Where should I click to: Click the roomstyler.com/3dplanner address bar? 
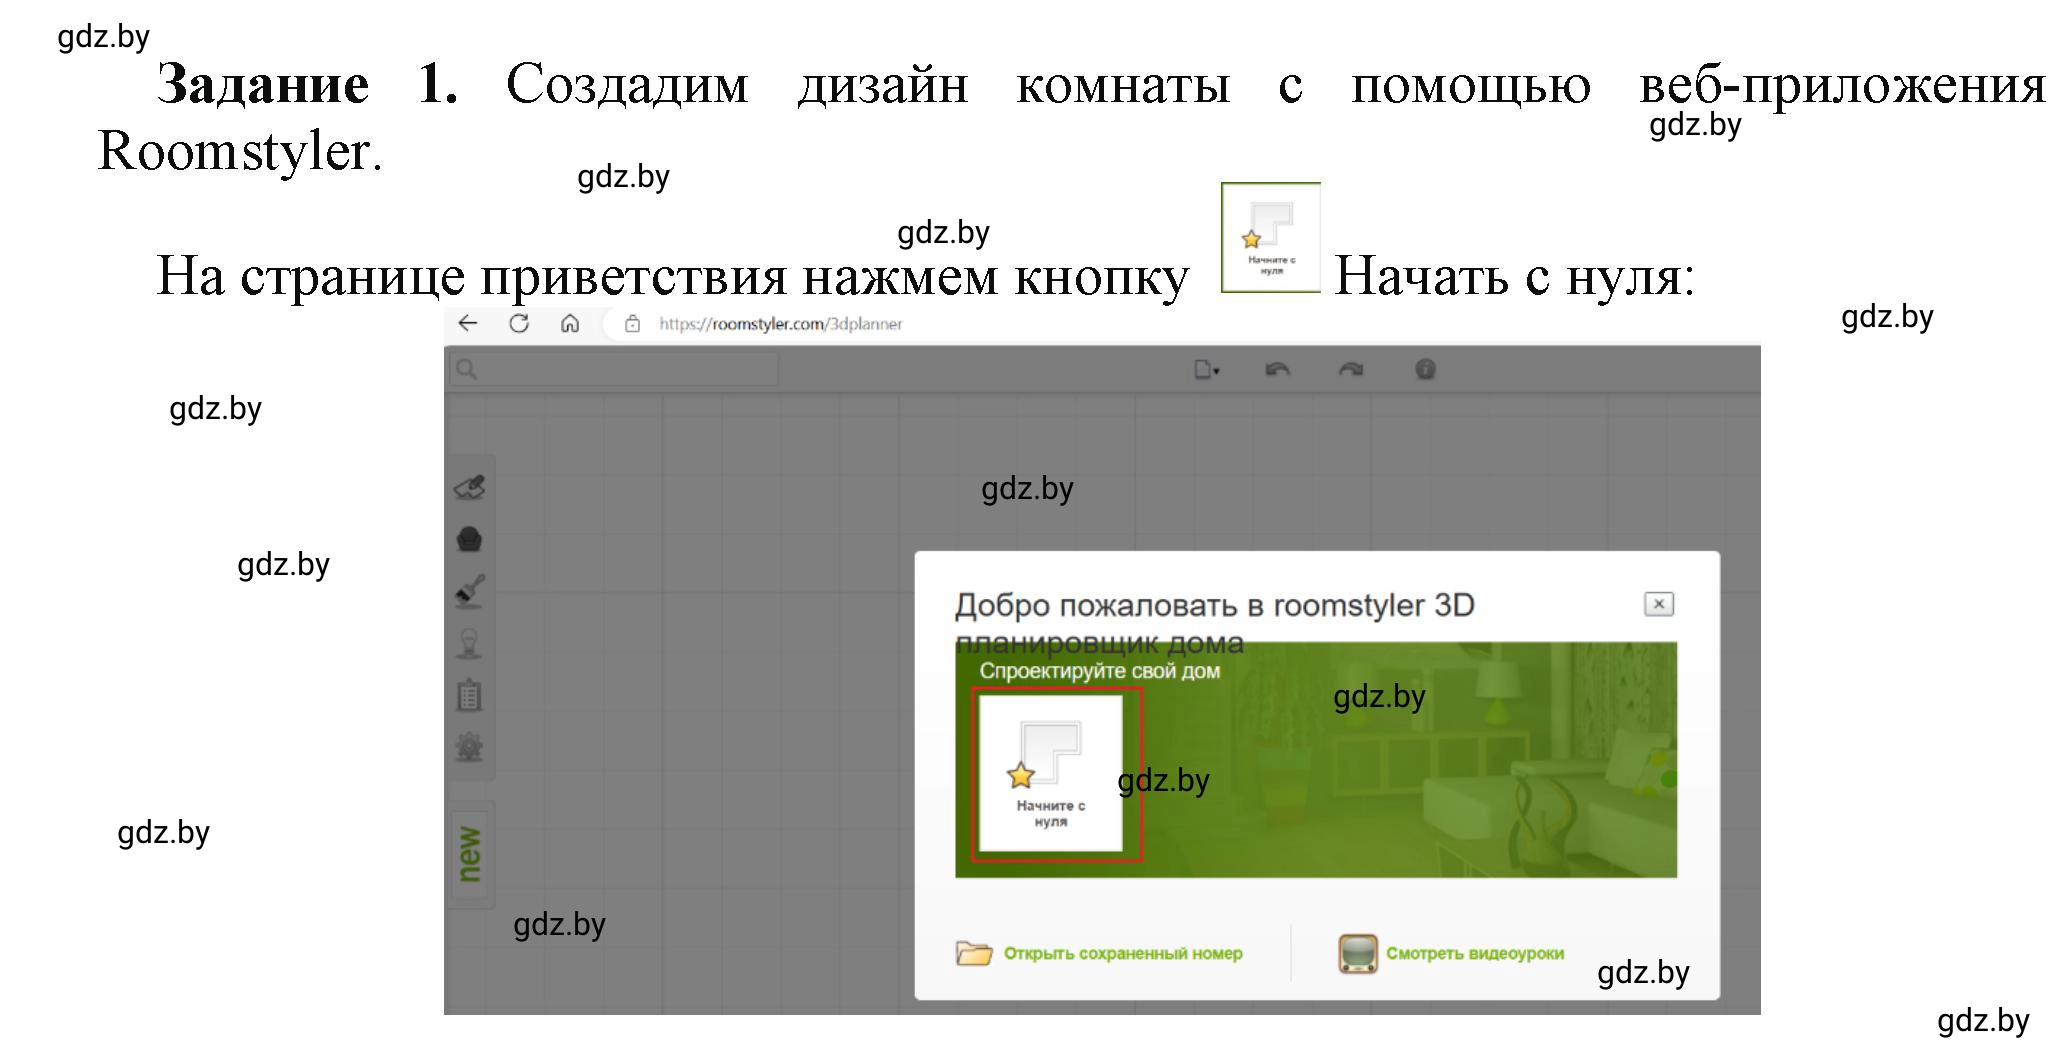(780, 324)
